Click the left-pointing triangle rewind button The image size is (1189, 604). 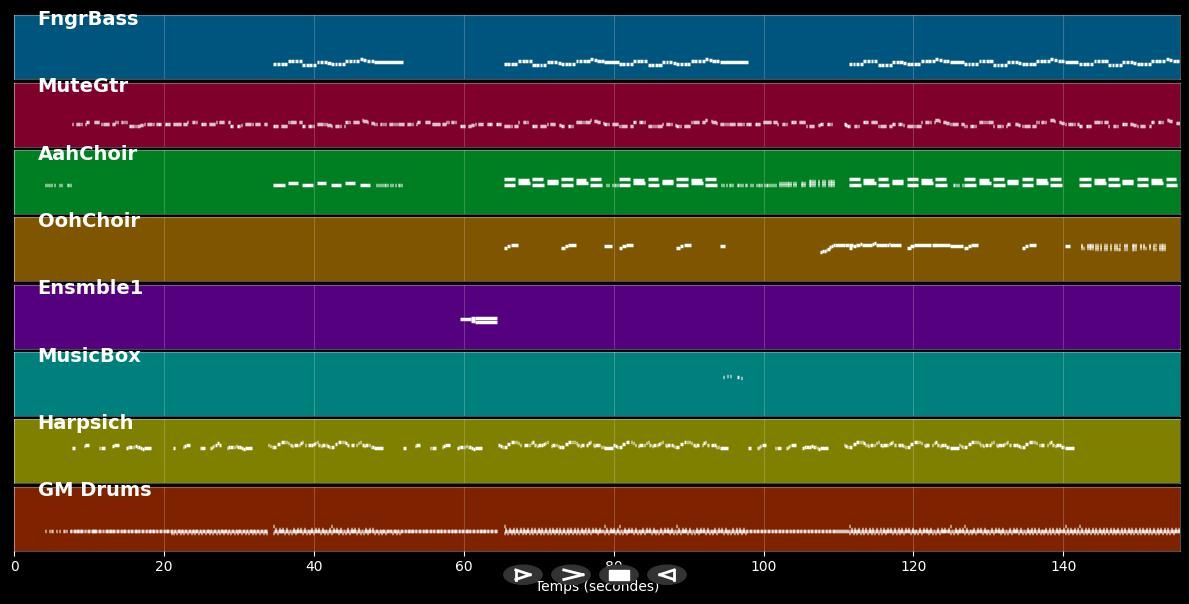tap(667, 575)
